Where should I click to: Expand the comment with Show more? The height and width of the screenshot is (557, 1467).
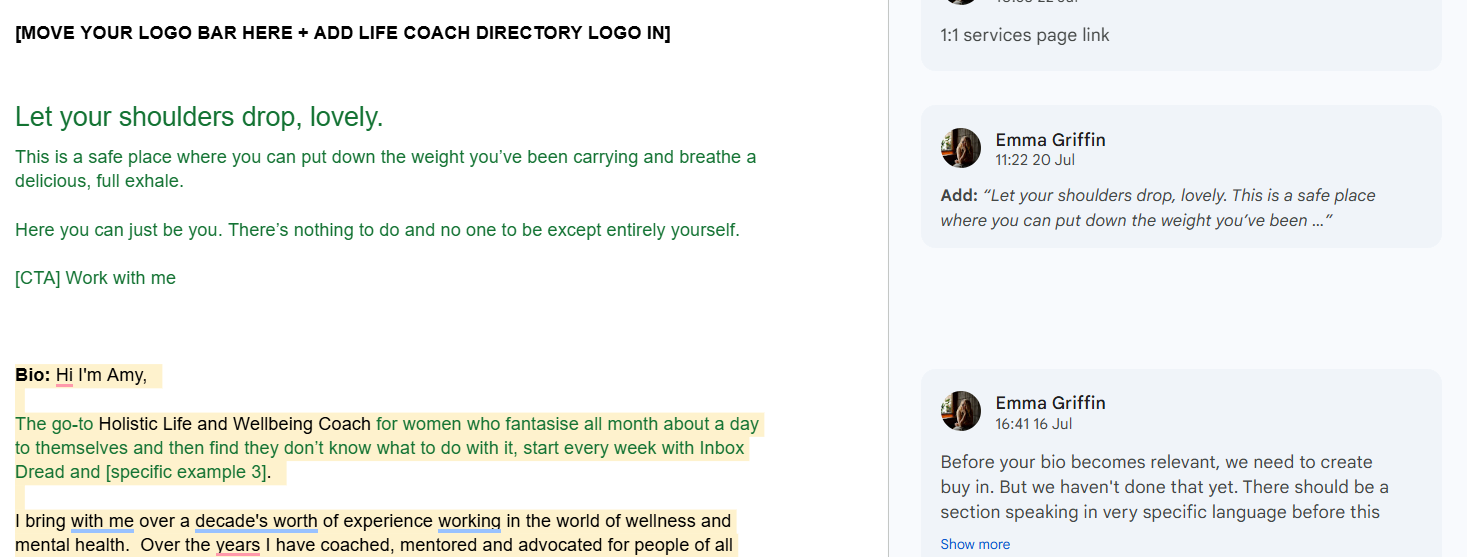pyautogui.click(x=975, y=544)
